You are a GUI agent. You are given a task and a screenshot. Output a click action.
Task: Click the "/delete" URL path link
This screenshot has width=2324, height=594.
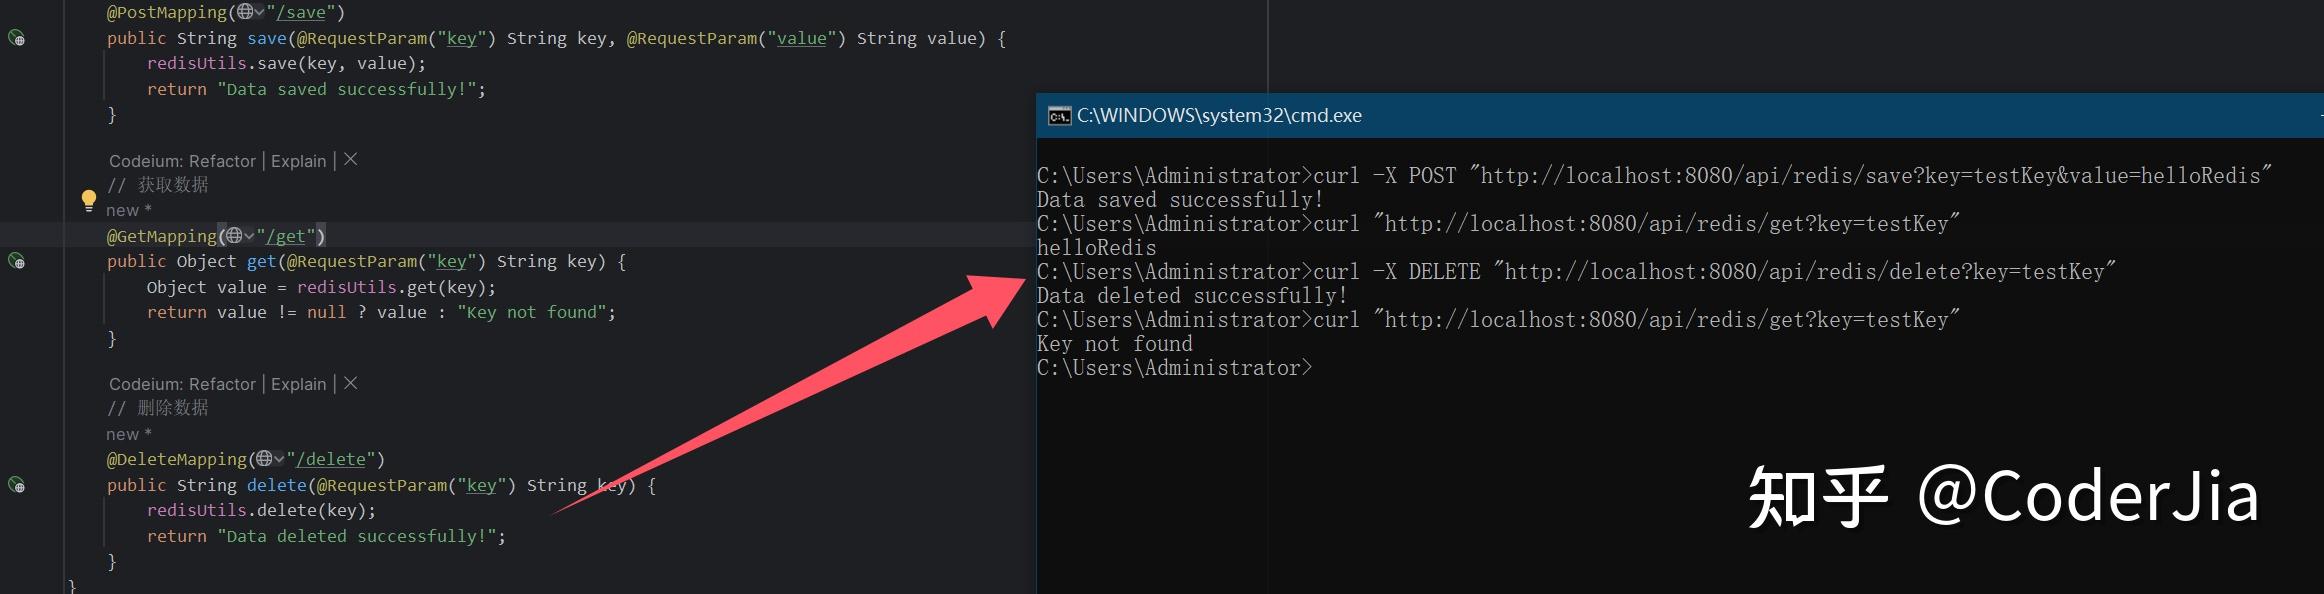click(335, 459)
